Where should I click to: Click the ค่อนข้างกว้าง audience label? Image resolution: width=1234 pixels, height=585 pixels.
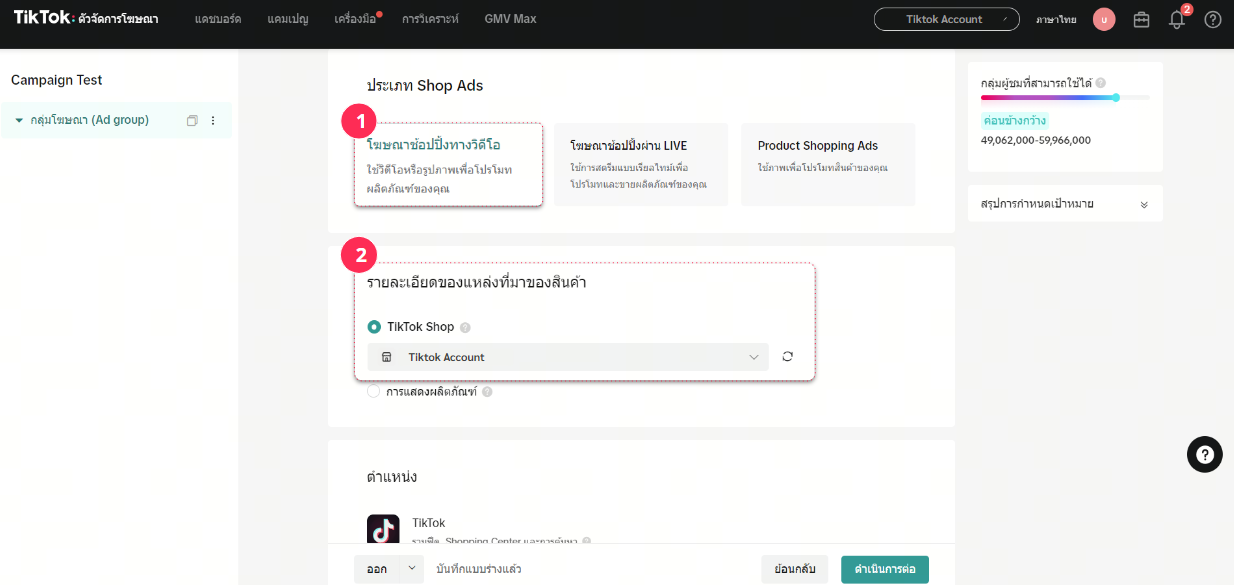1015,120
